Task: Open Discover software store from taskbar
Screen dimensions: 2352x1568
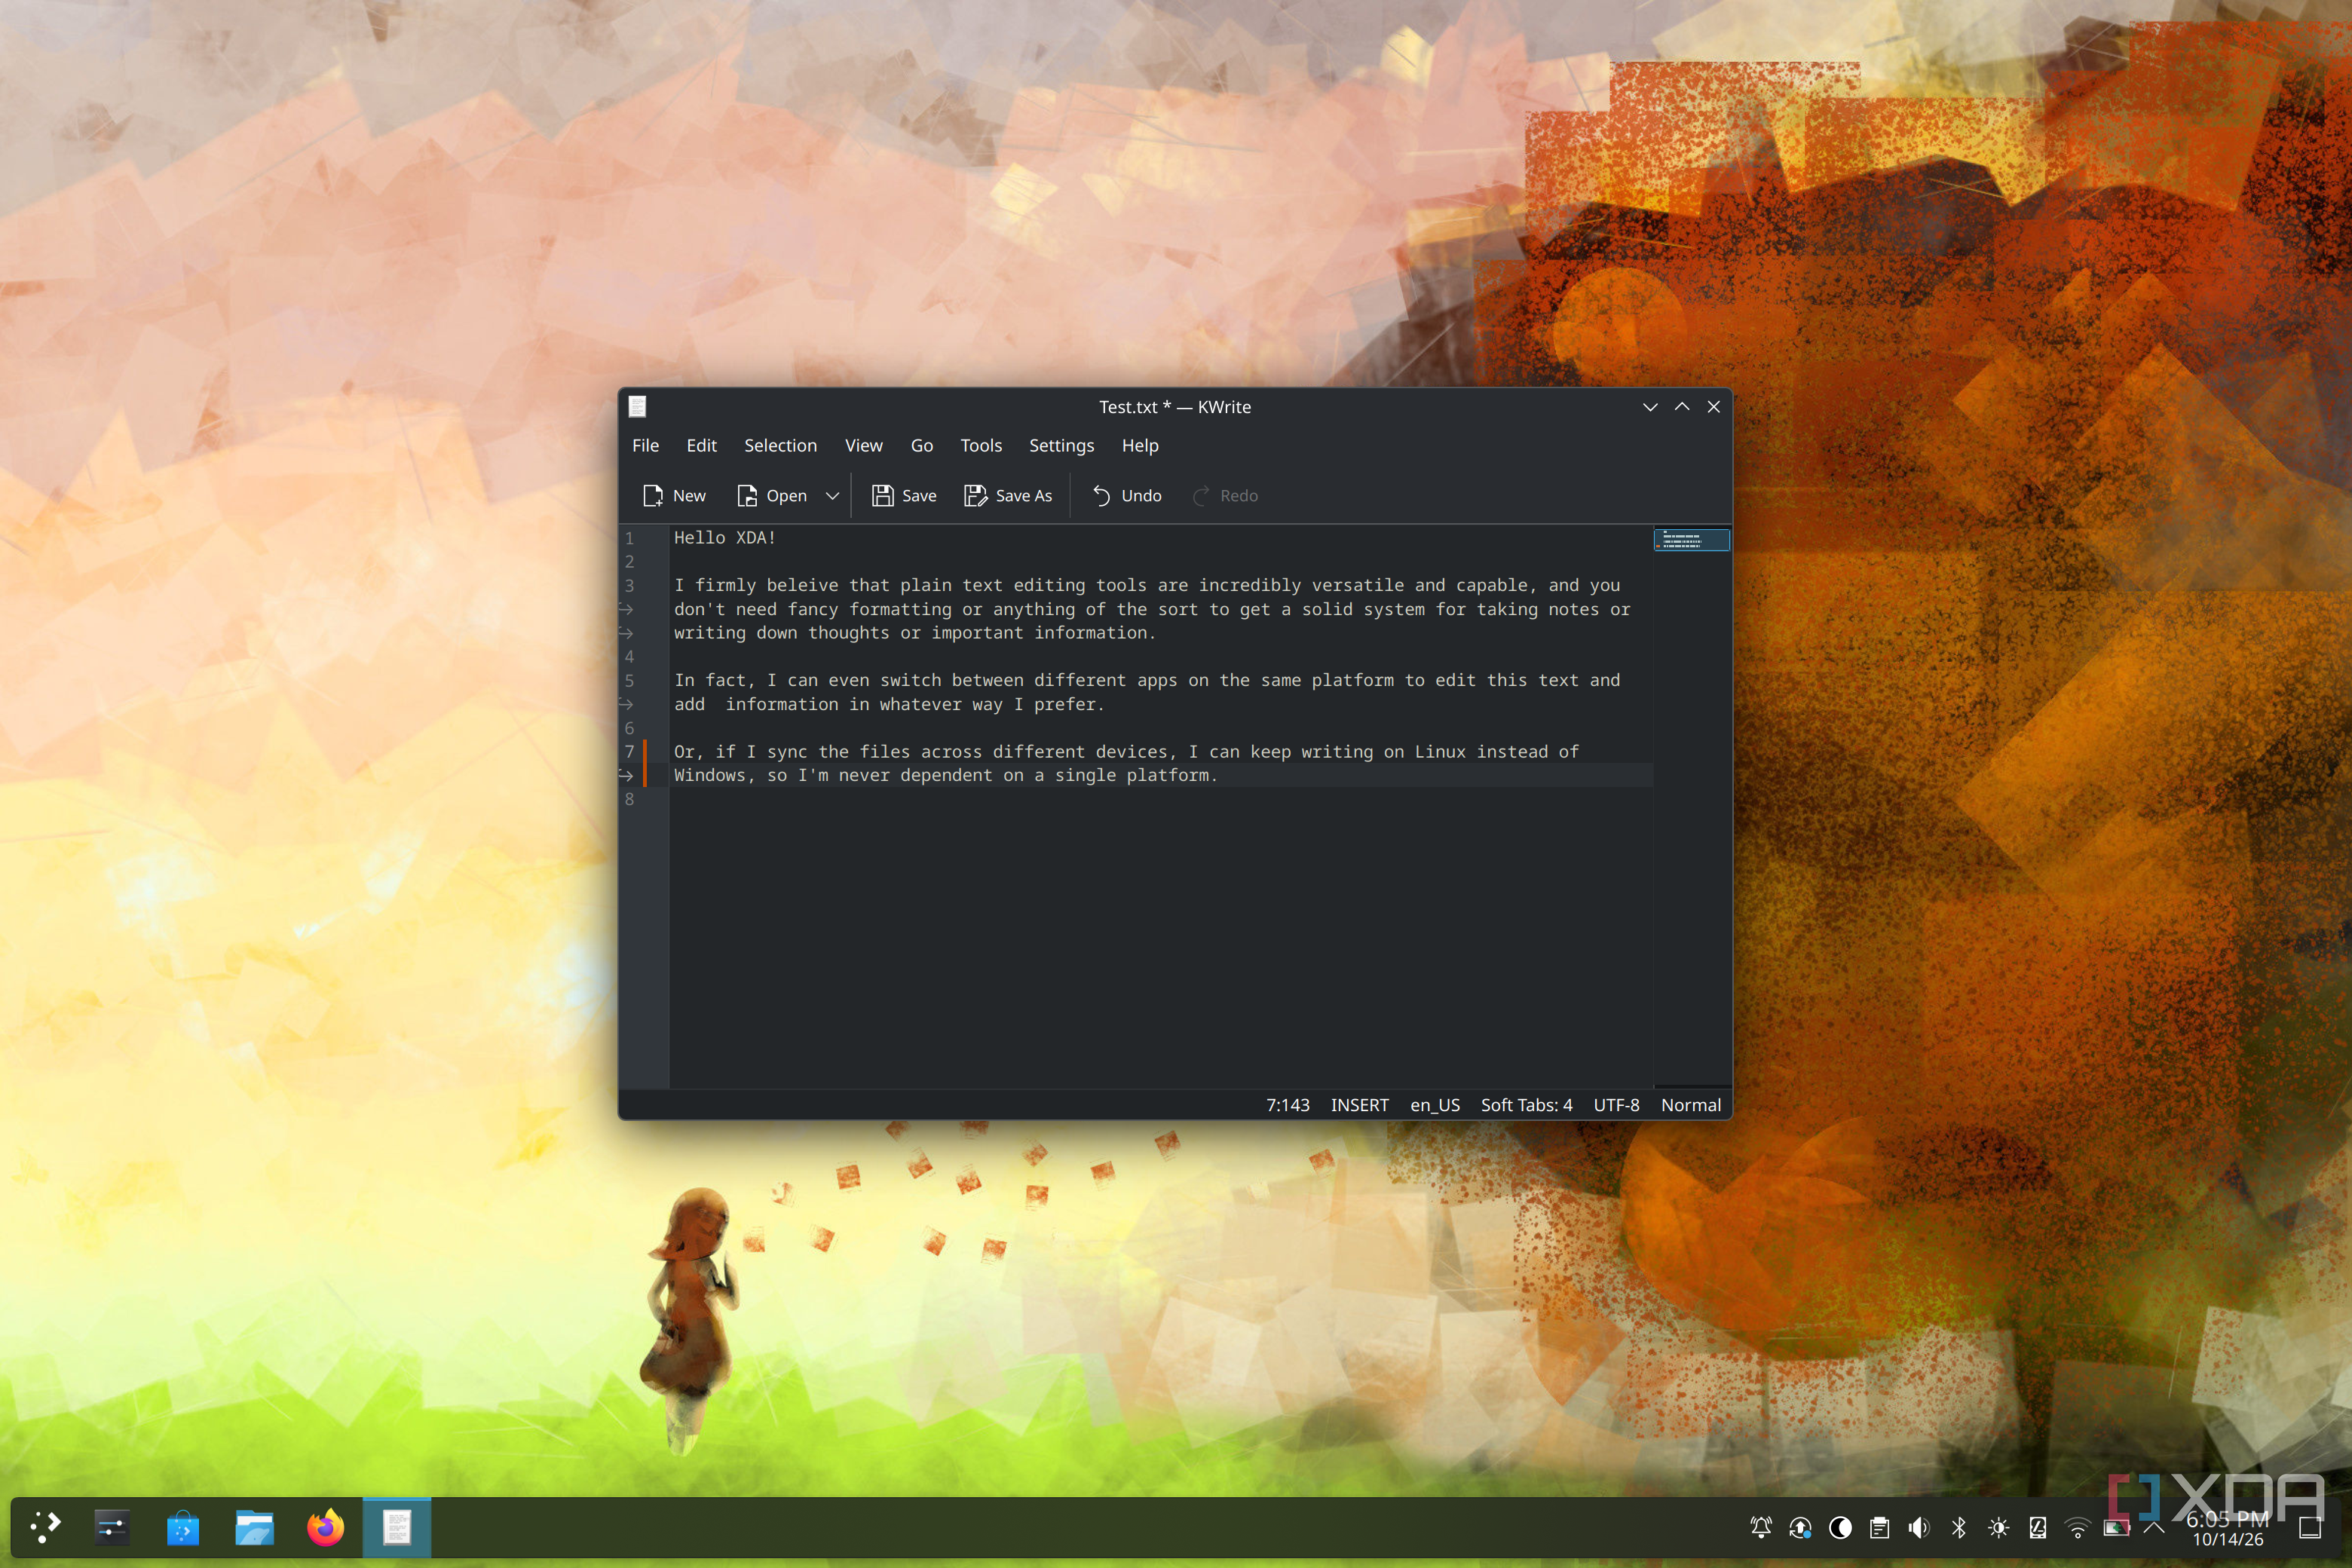Action: (183, 1527)
